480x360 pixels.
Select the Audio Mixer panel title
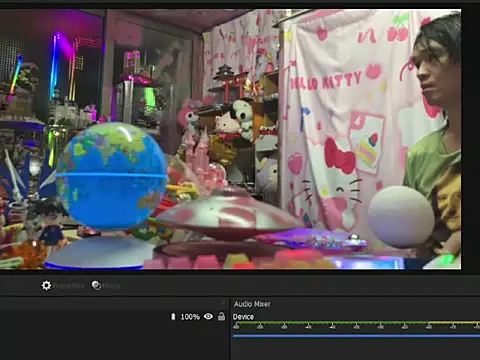252,304
